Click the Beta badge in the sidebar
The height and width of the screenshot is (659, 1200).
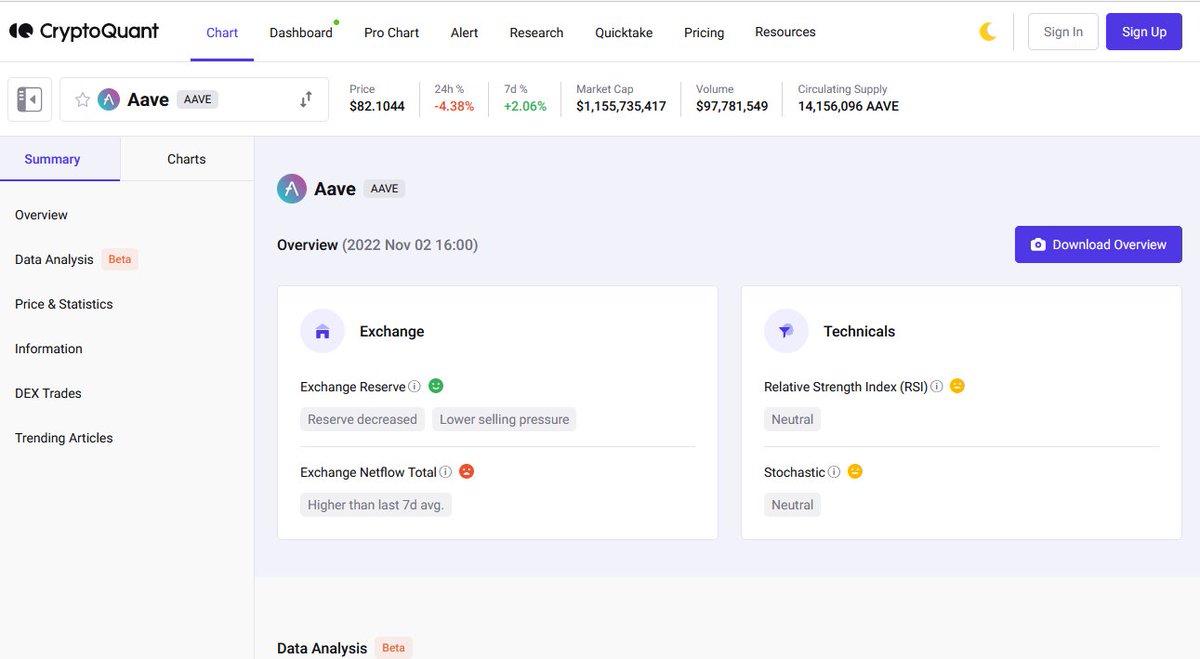tap(120, 260)
